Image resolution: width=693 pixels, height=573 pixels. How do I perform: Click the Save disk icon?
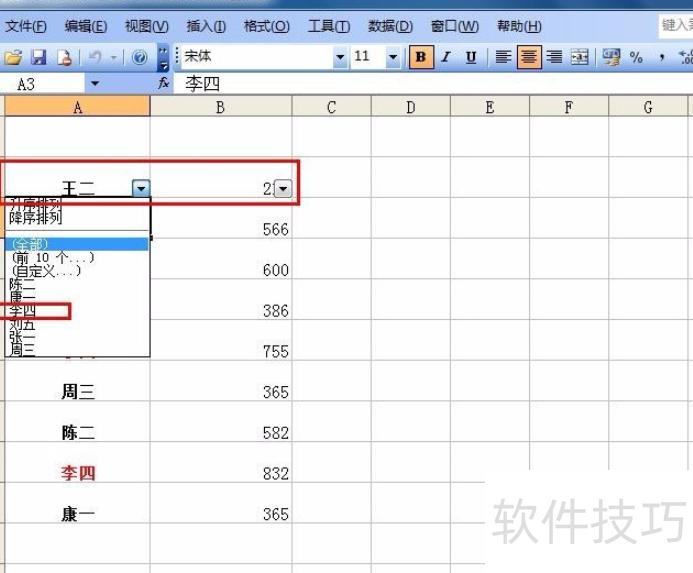point(39,57)
